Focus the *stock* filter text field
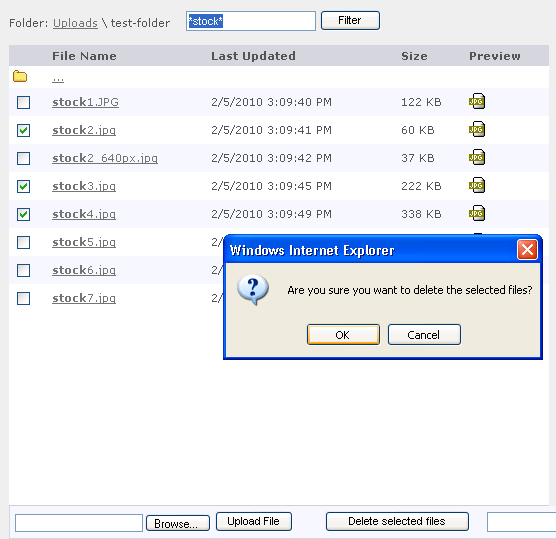Screen dimensions: 556x539 point(251,21)
